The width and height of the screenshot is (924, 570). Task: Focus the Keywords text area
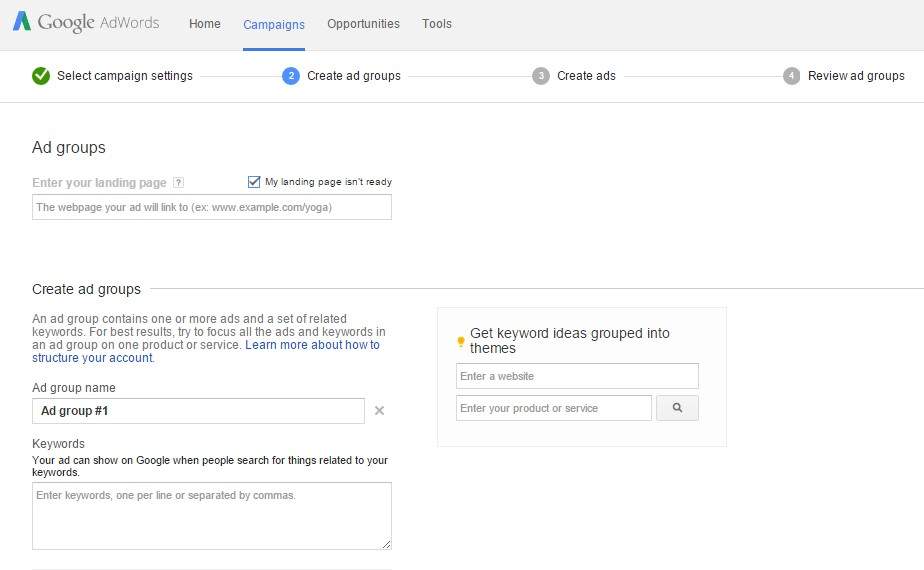pos(211,516)
